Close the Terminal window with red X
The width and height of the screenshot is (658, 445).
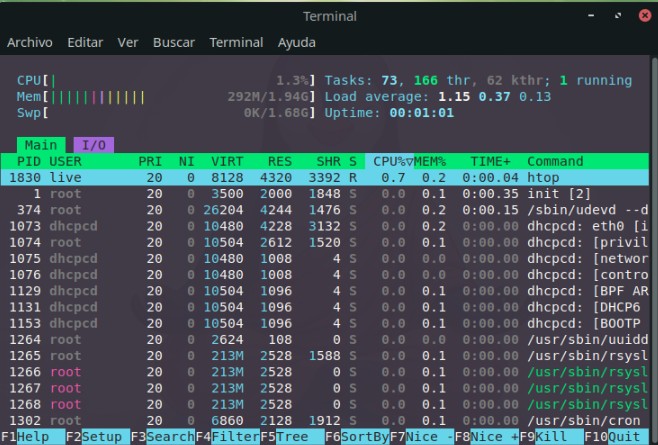[645, 16]
